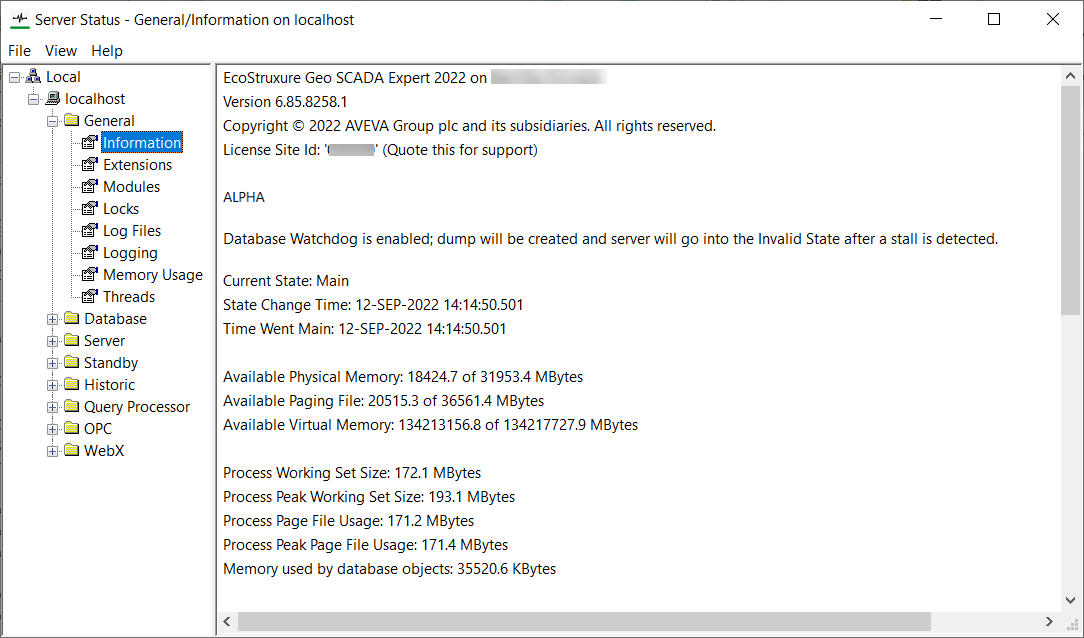Viewport: 1084px width, 638px height.
Task: Select the Logging tree item
Action: point(130,253)
